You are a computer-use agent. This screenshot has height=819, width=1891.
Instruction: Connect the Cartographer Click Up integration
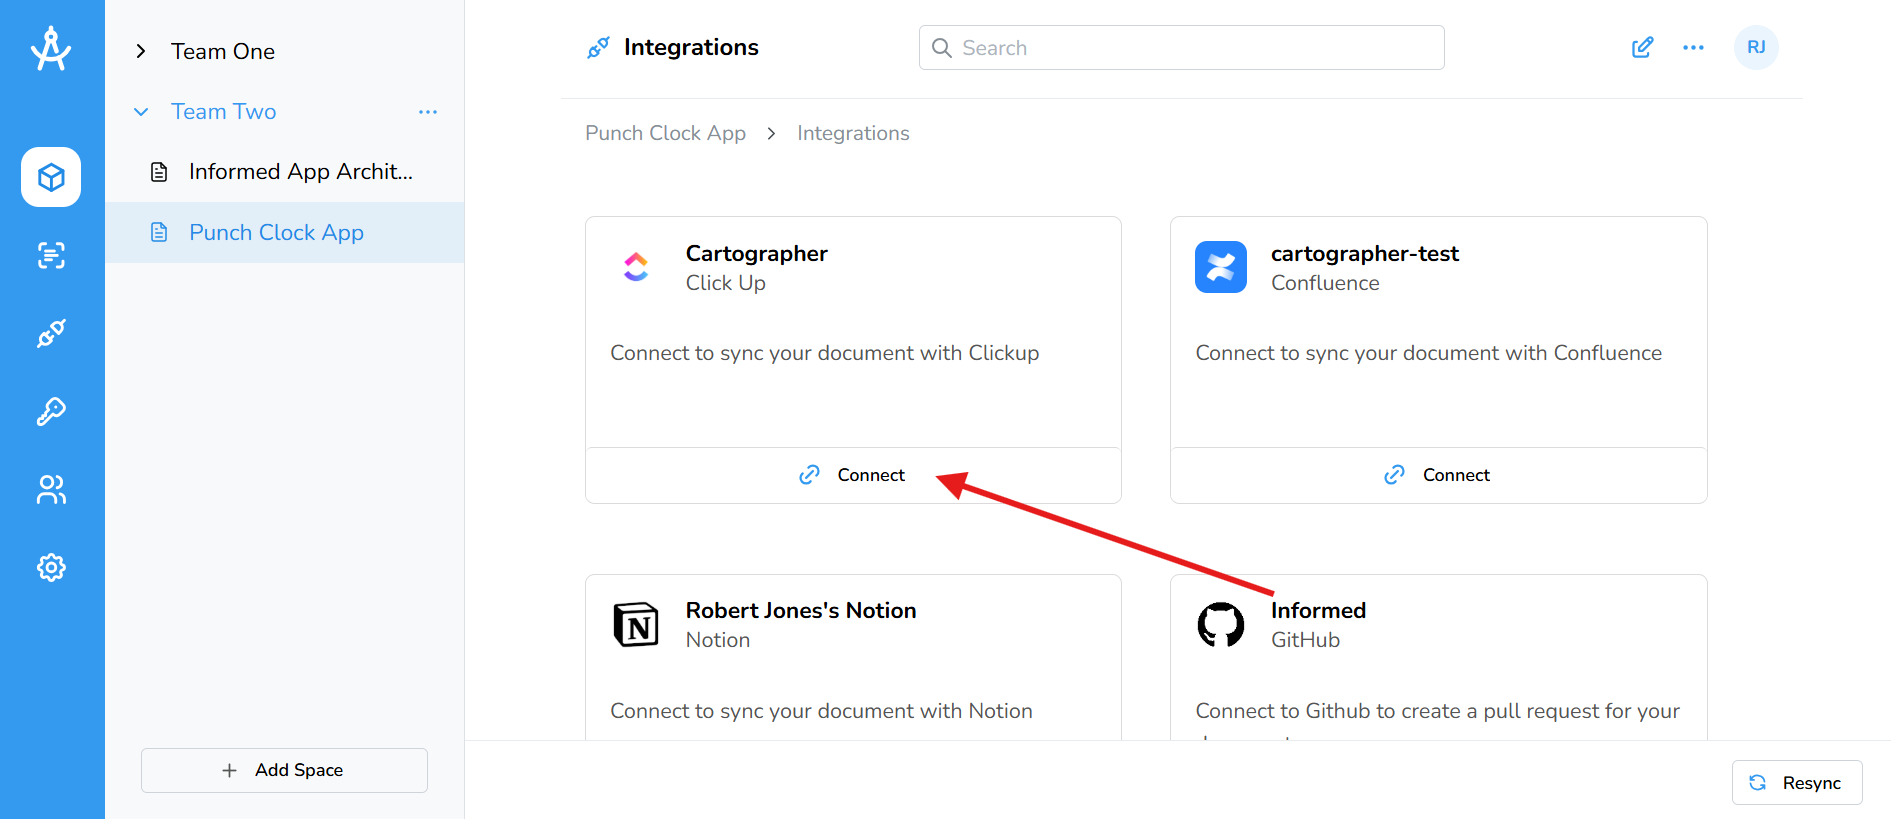click(x=853, y=475)
